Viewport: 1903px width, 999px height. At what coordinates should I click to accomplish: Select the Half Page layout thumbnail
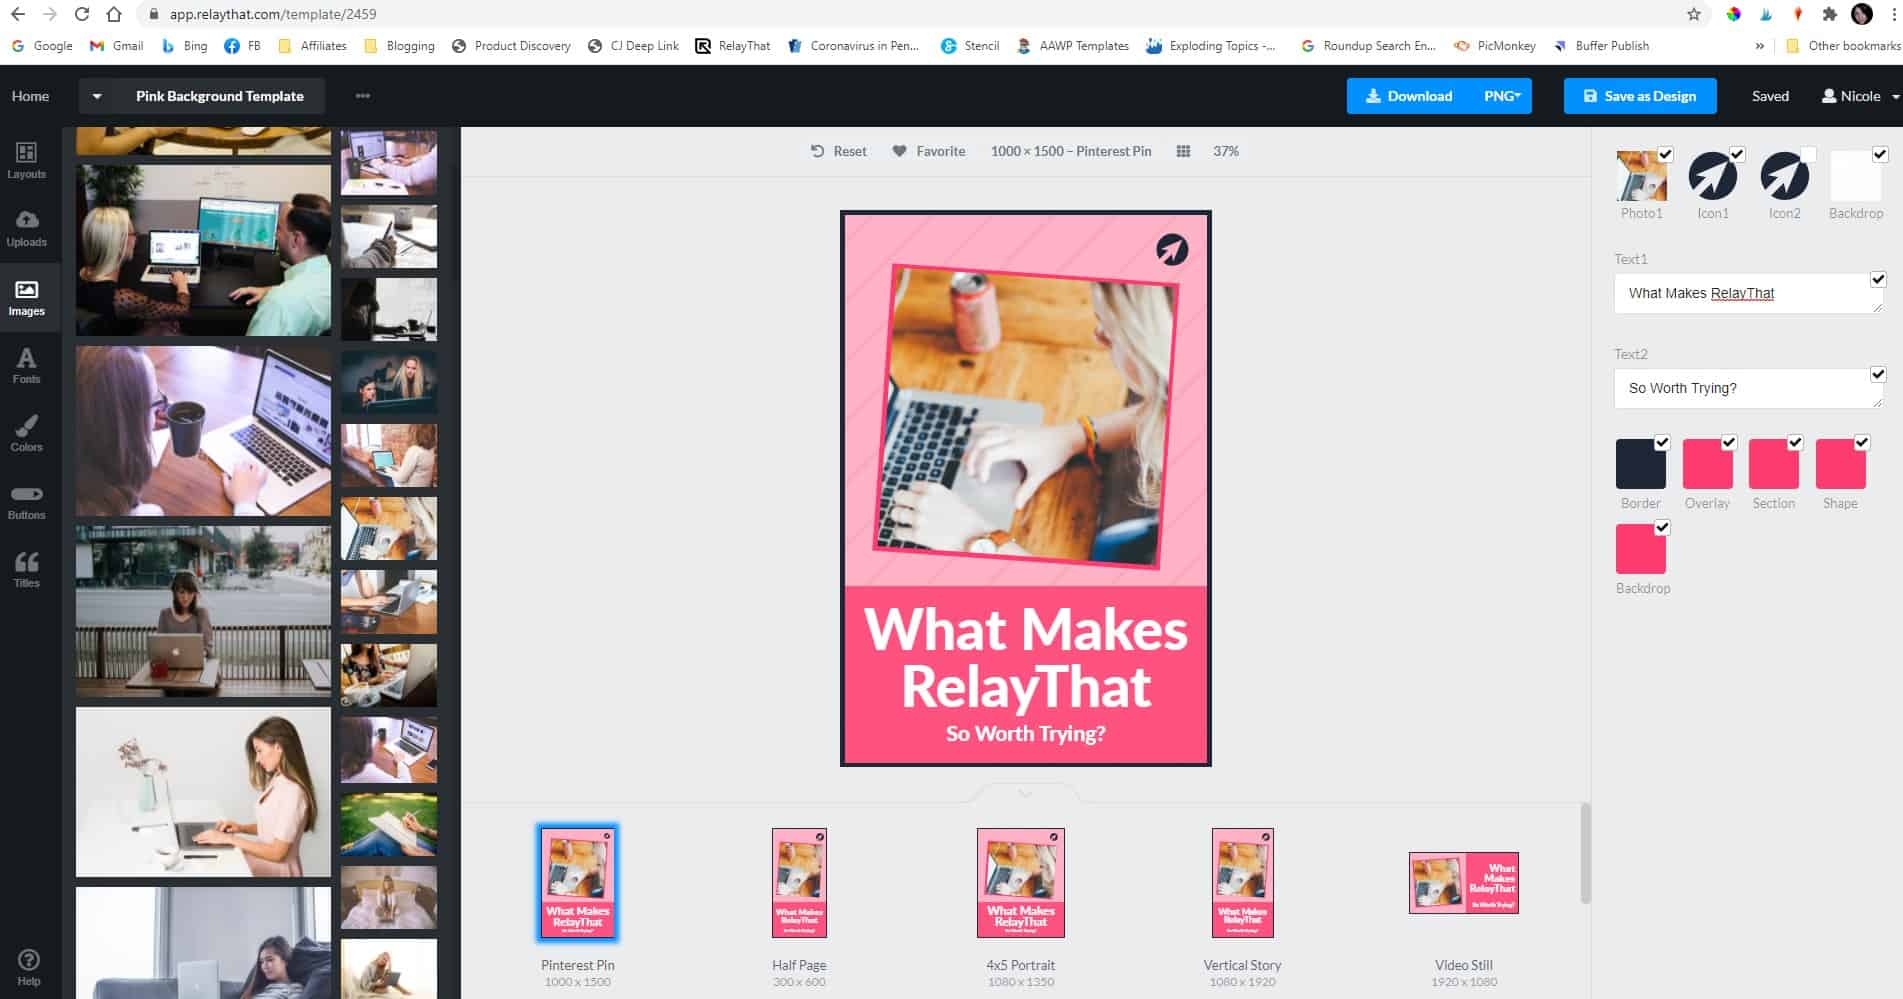pyautogui.click(x=799, y=883)
